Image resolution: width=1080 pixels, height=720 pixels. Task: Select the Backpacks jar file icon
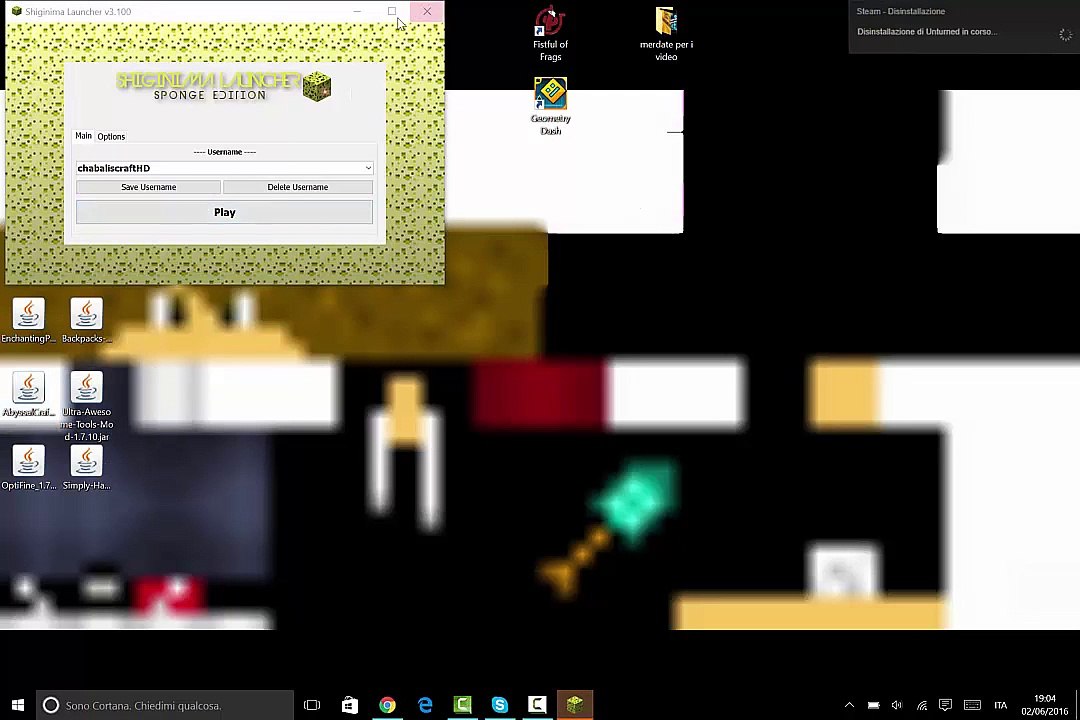pos(86,320)
